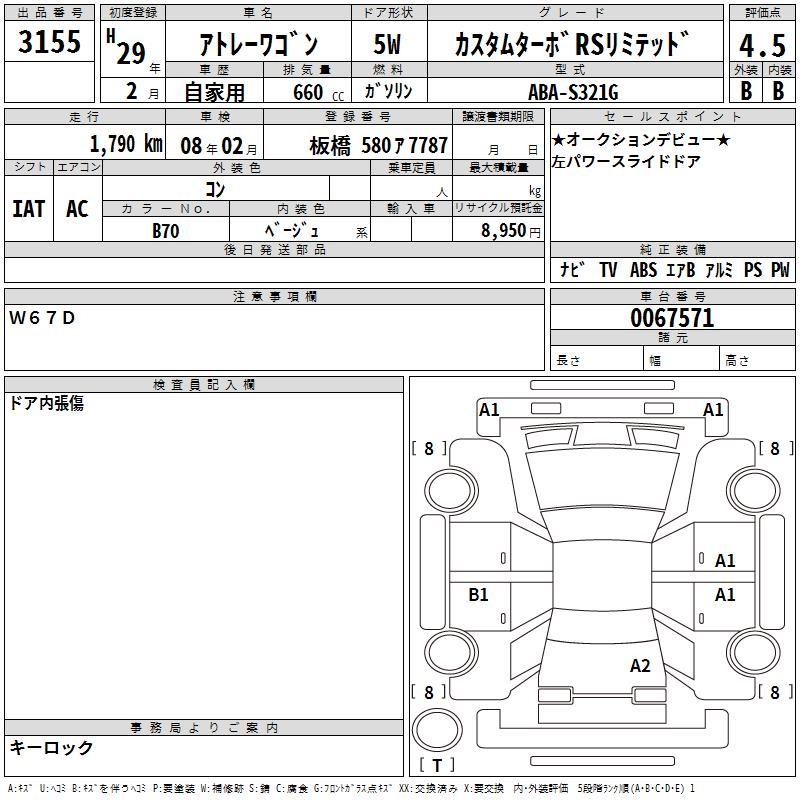800x800 pixels.
Task: Click the 検査員記入欄 header
Action: [x=204, y=385]
